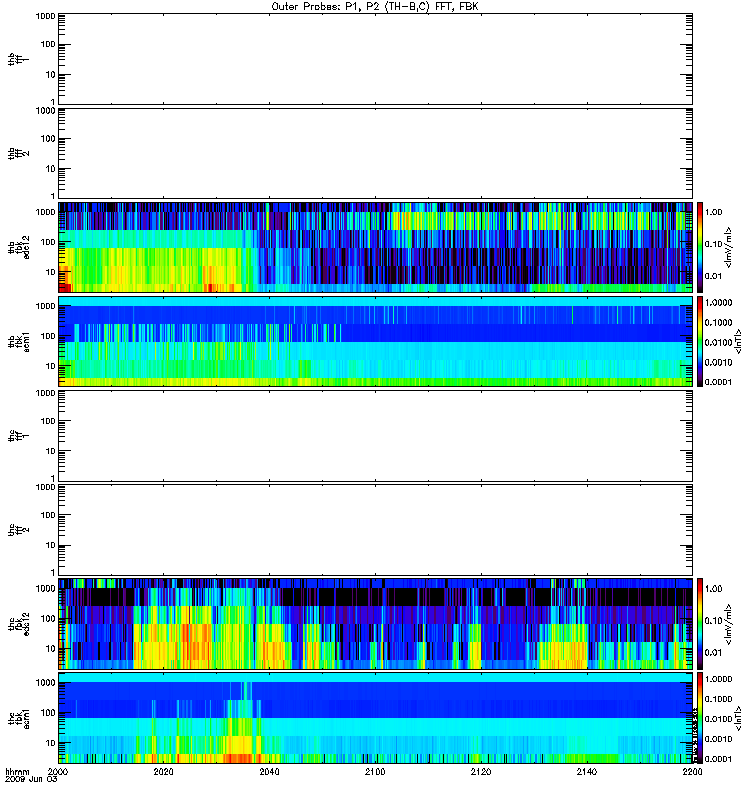The width and height of the screenshot is (750, 800).
Task: Click the 1.0000 value on thb scm1 colorbar
Action: tap(718, 303)
